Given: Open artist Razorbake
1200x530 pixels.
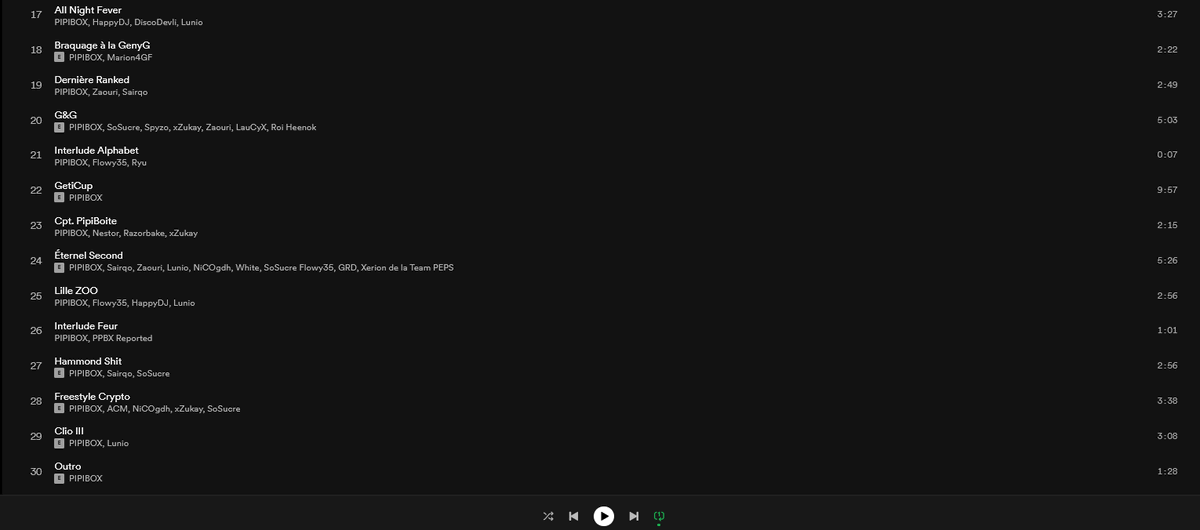Looking at the screenshot, I should tap(143, 233).
